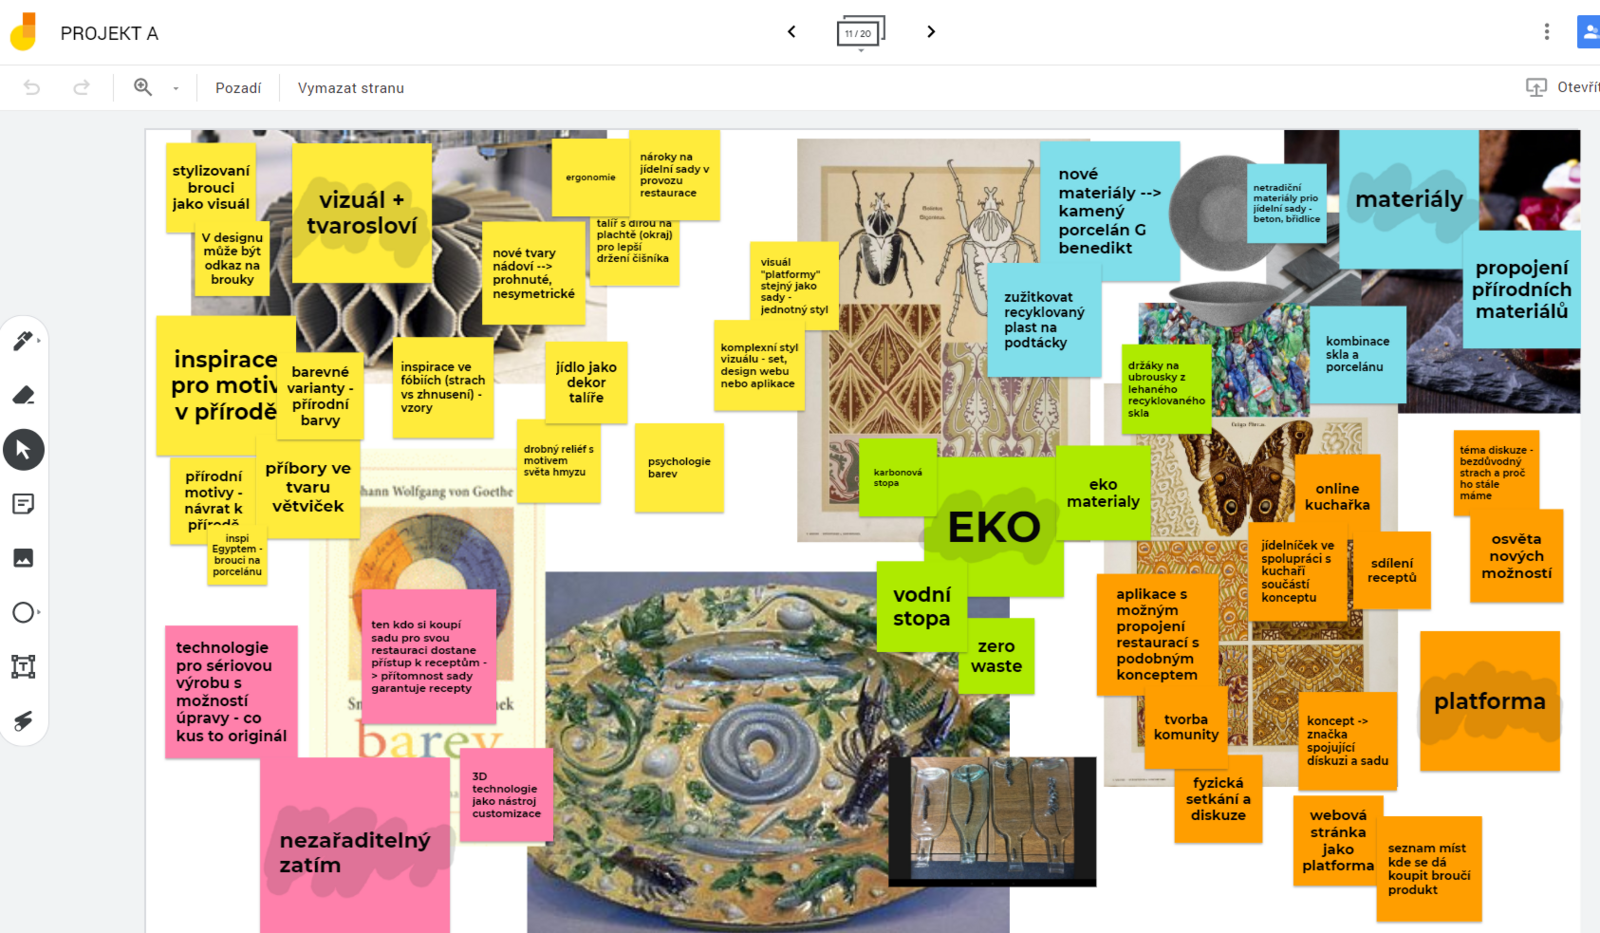The width and height of the screenshot is (1600, 933).
Task: Click the Redo arrow
Action: 81,88
